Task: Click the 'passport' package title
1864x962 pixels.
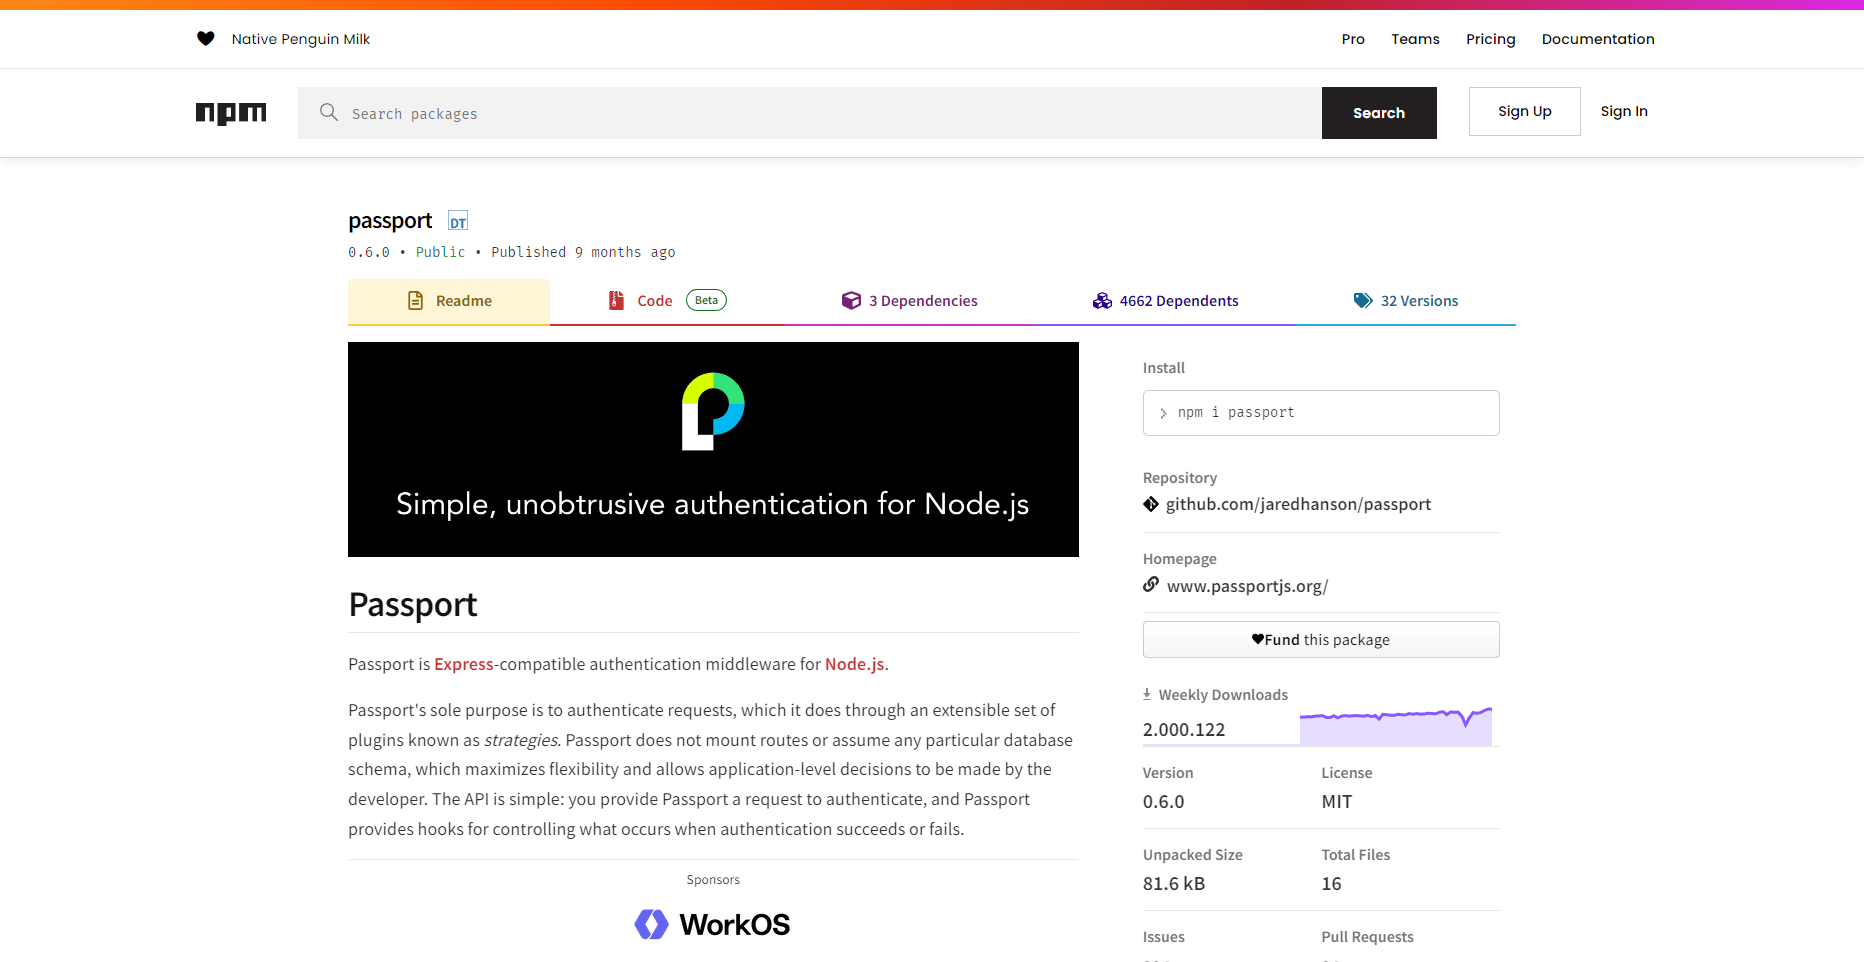Action: pyautogui.click(x=390, y=221)
